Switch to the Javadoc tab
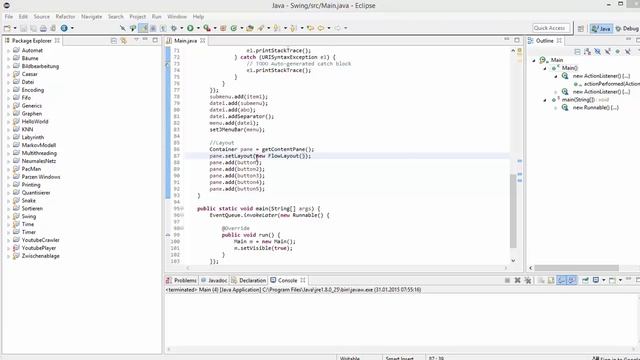The width and height of the screenshot is (640, 360). pos(214,280)
